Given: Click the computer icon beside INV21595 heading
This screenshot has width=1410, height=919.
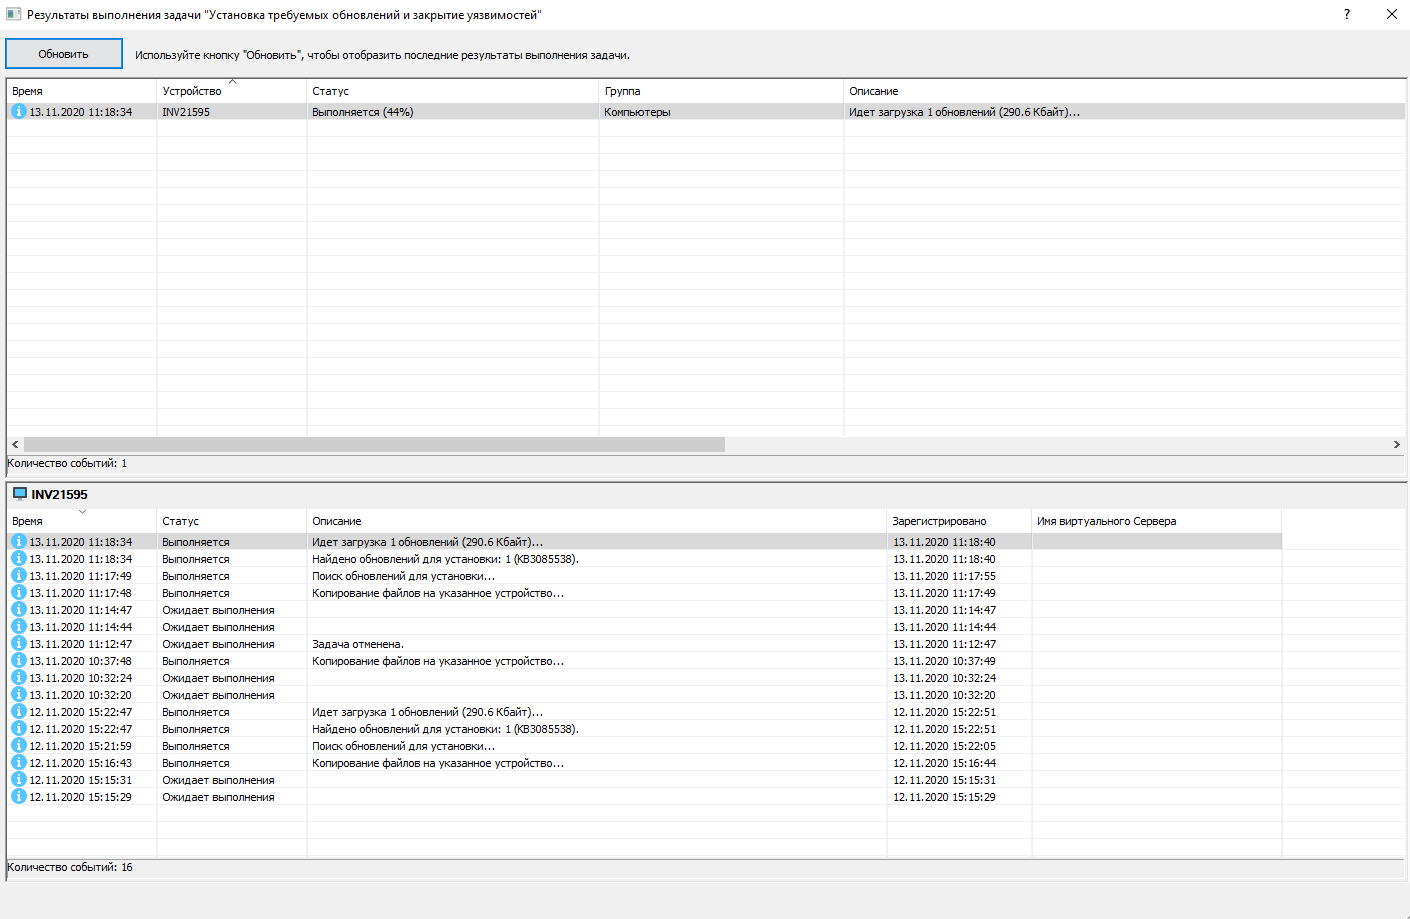Looking at the screenshot, I should pos(20,494).
